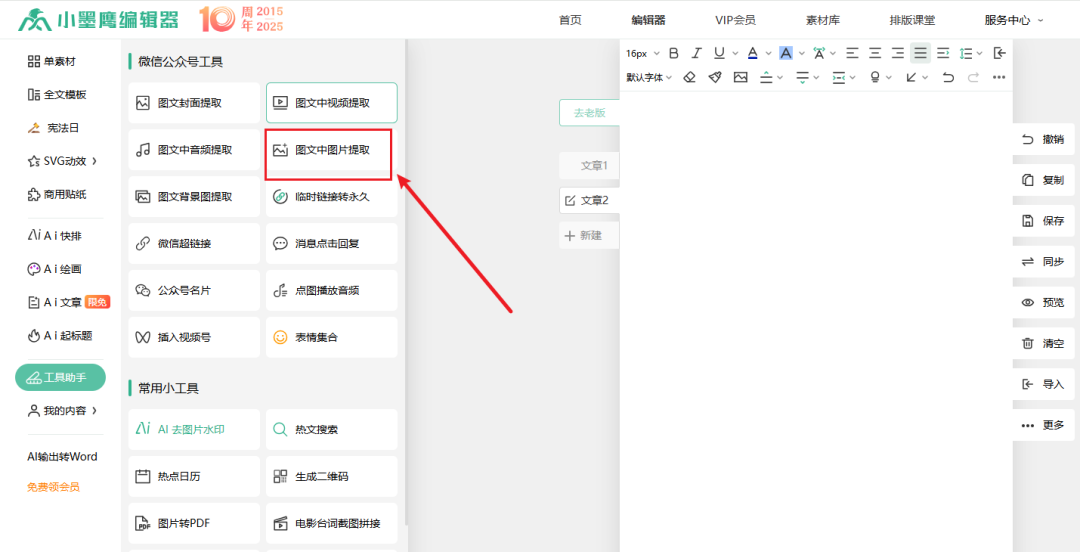Viewport: 1080px width, 552px height.
Task: Click the space-after-paragraph icon
Action: [x=802, y=77]
